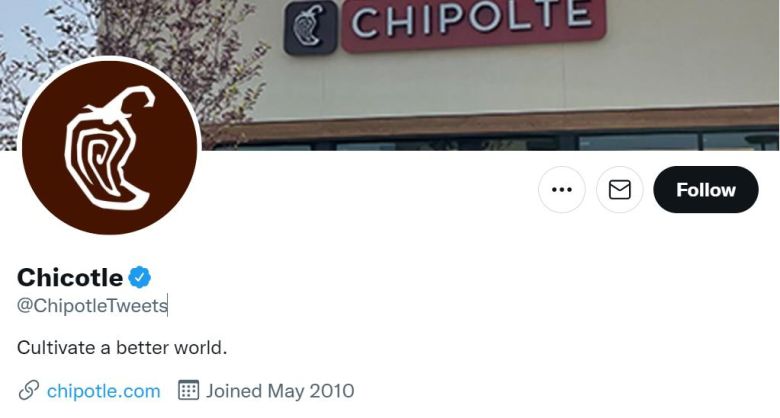Click the Cultivate a better world bio
The width and height of the screenshot is (780, 418).
[122, 347]
